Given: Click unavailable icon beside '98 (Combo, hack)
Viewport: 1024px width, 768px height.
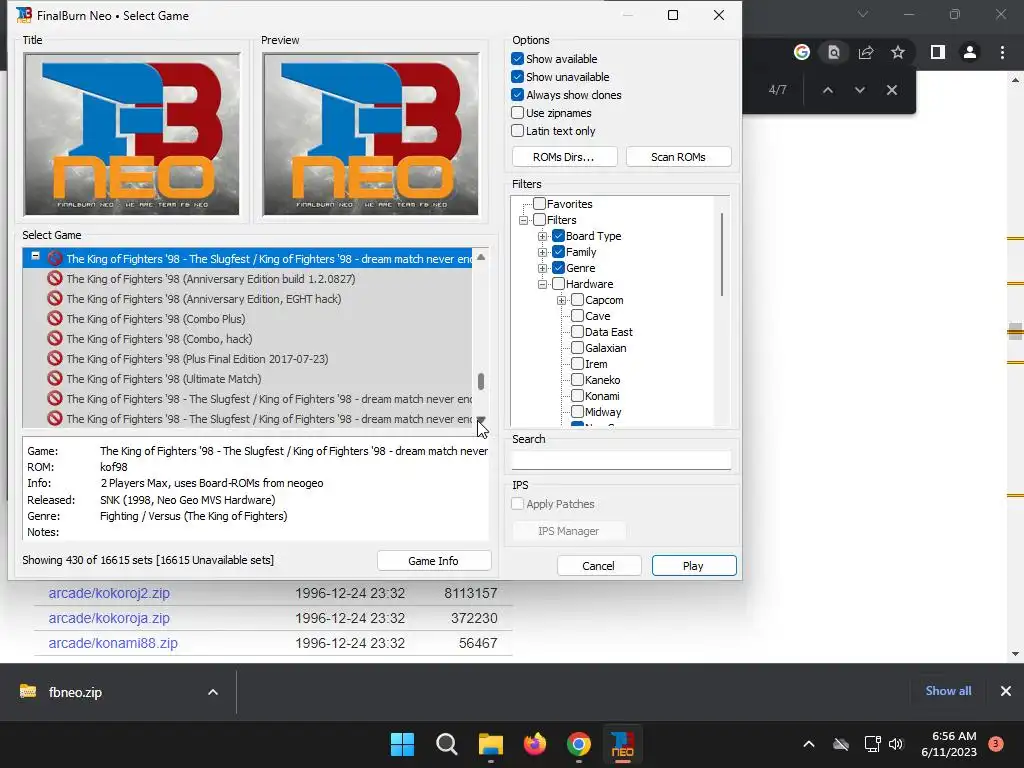Looking at the screenshot, I should tap(55, 338).
